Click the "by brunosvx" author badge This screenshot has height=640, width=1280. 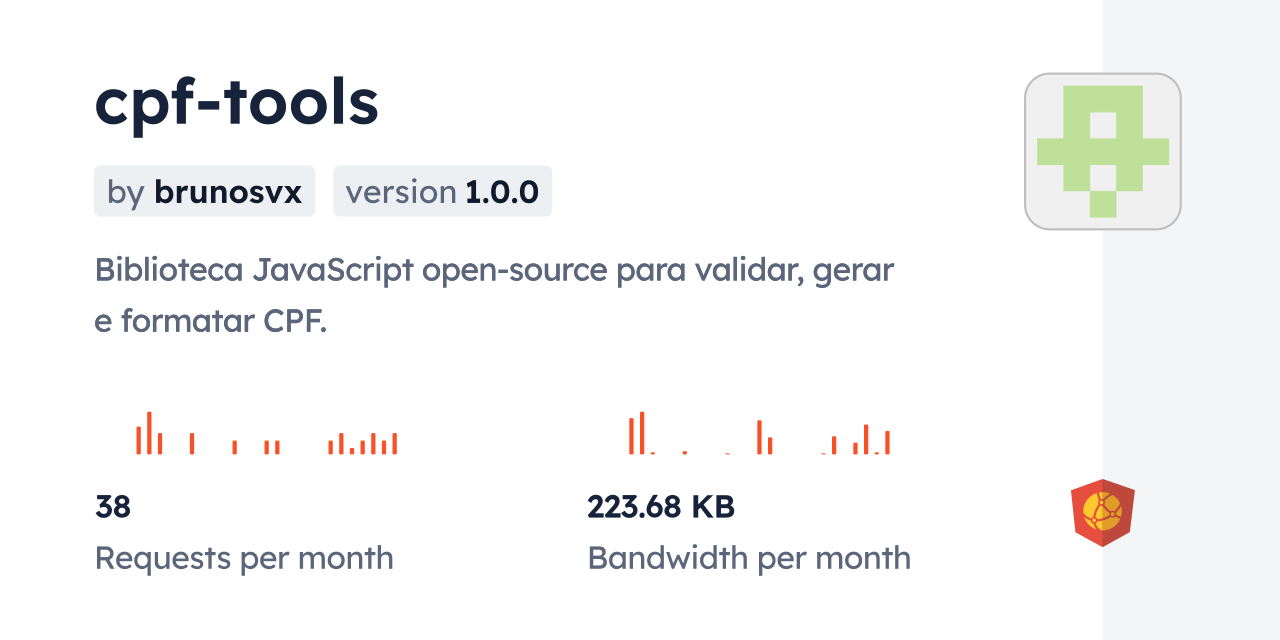point(204,191)
